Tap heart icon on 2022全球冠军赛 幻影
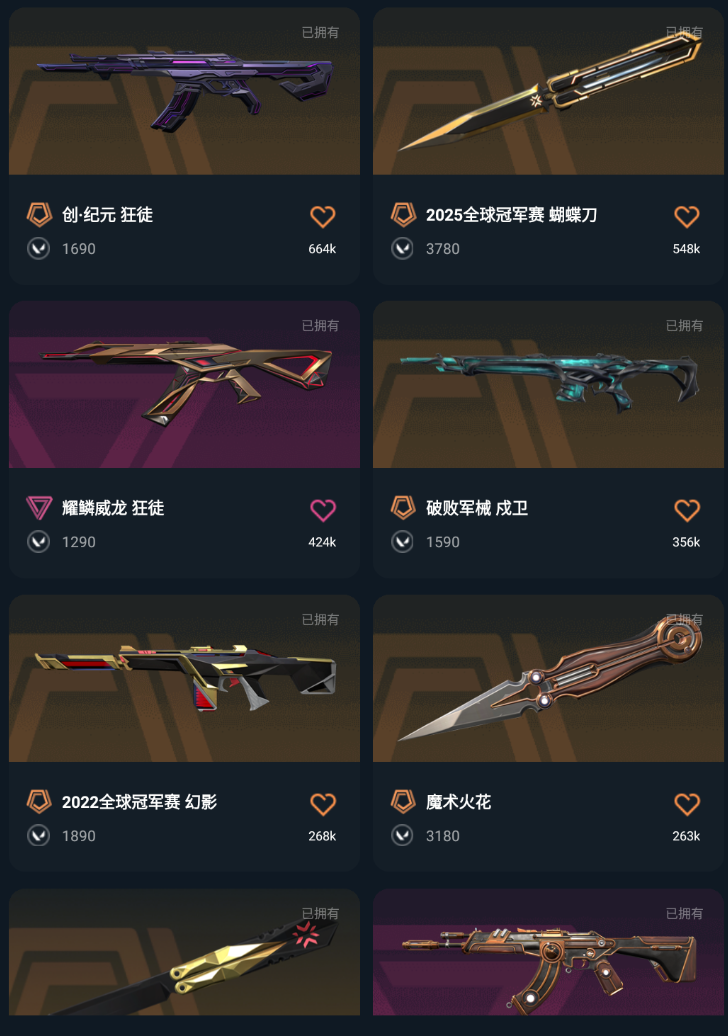The image size is (728, 1036). point(322,803)
